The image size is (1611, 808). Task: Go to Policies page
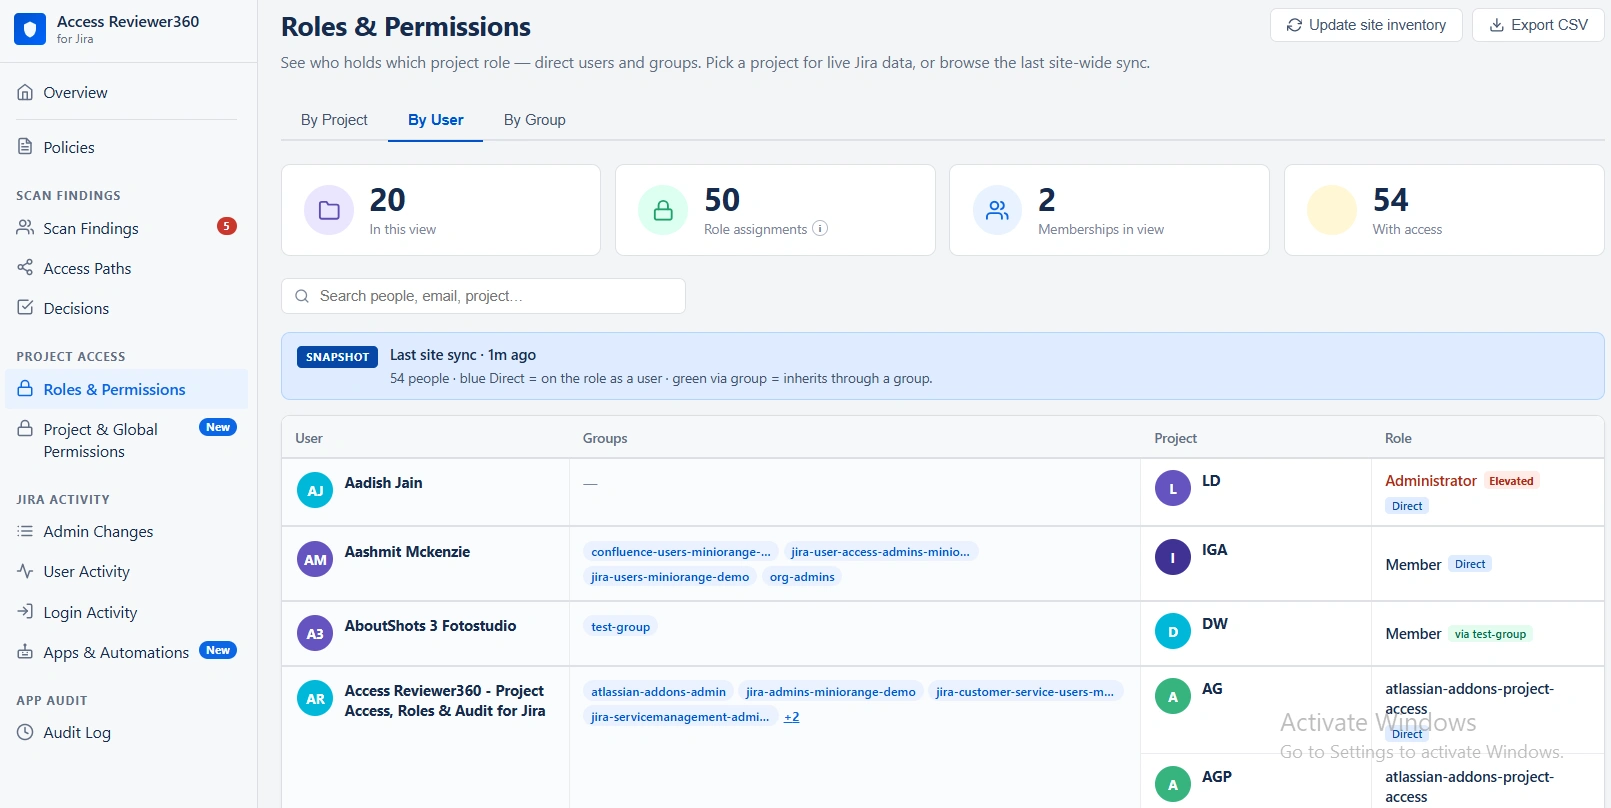point(126,147)
